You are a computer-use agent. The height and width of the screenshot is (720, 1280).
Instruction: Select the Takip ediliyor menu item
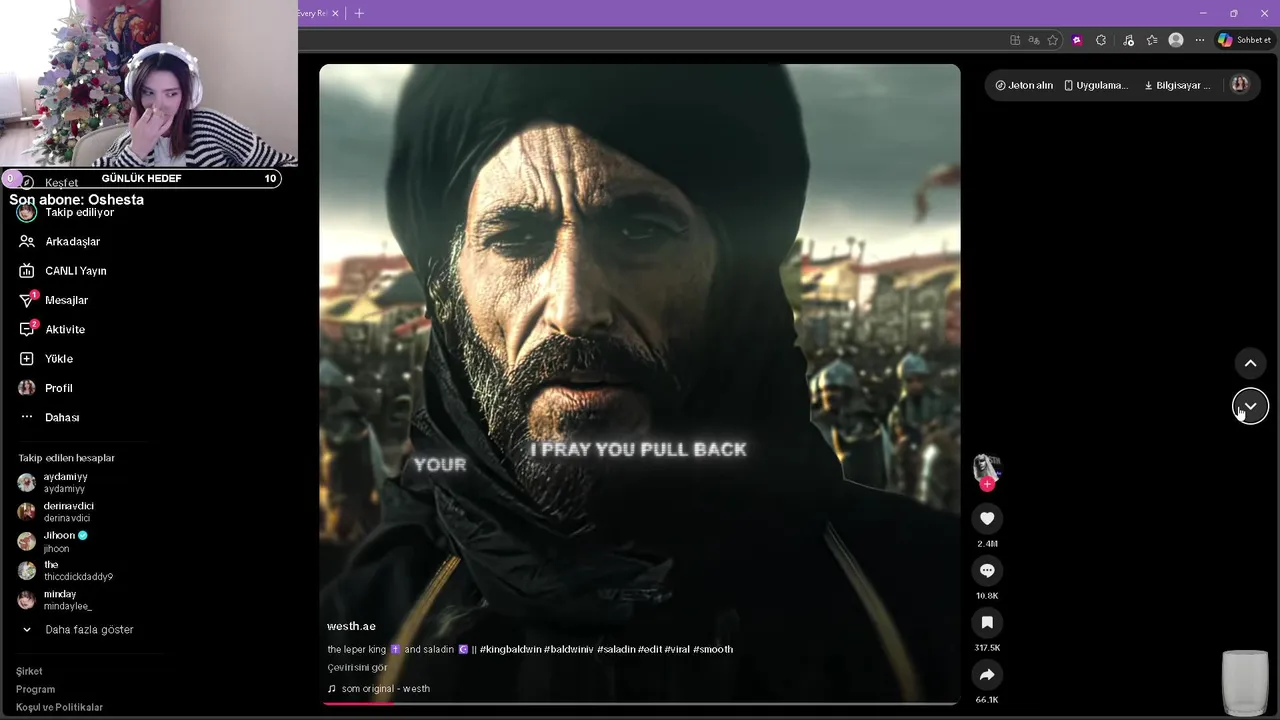coord(79,212)
